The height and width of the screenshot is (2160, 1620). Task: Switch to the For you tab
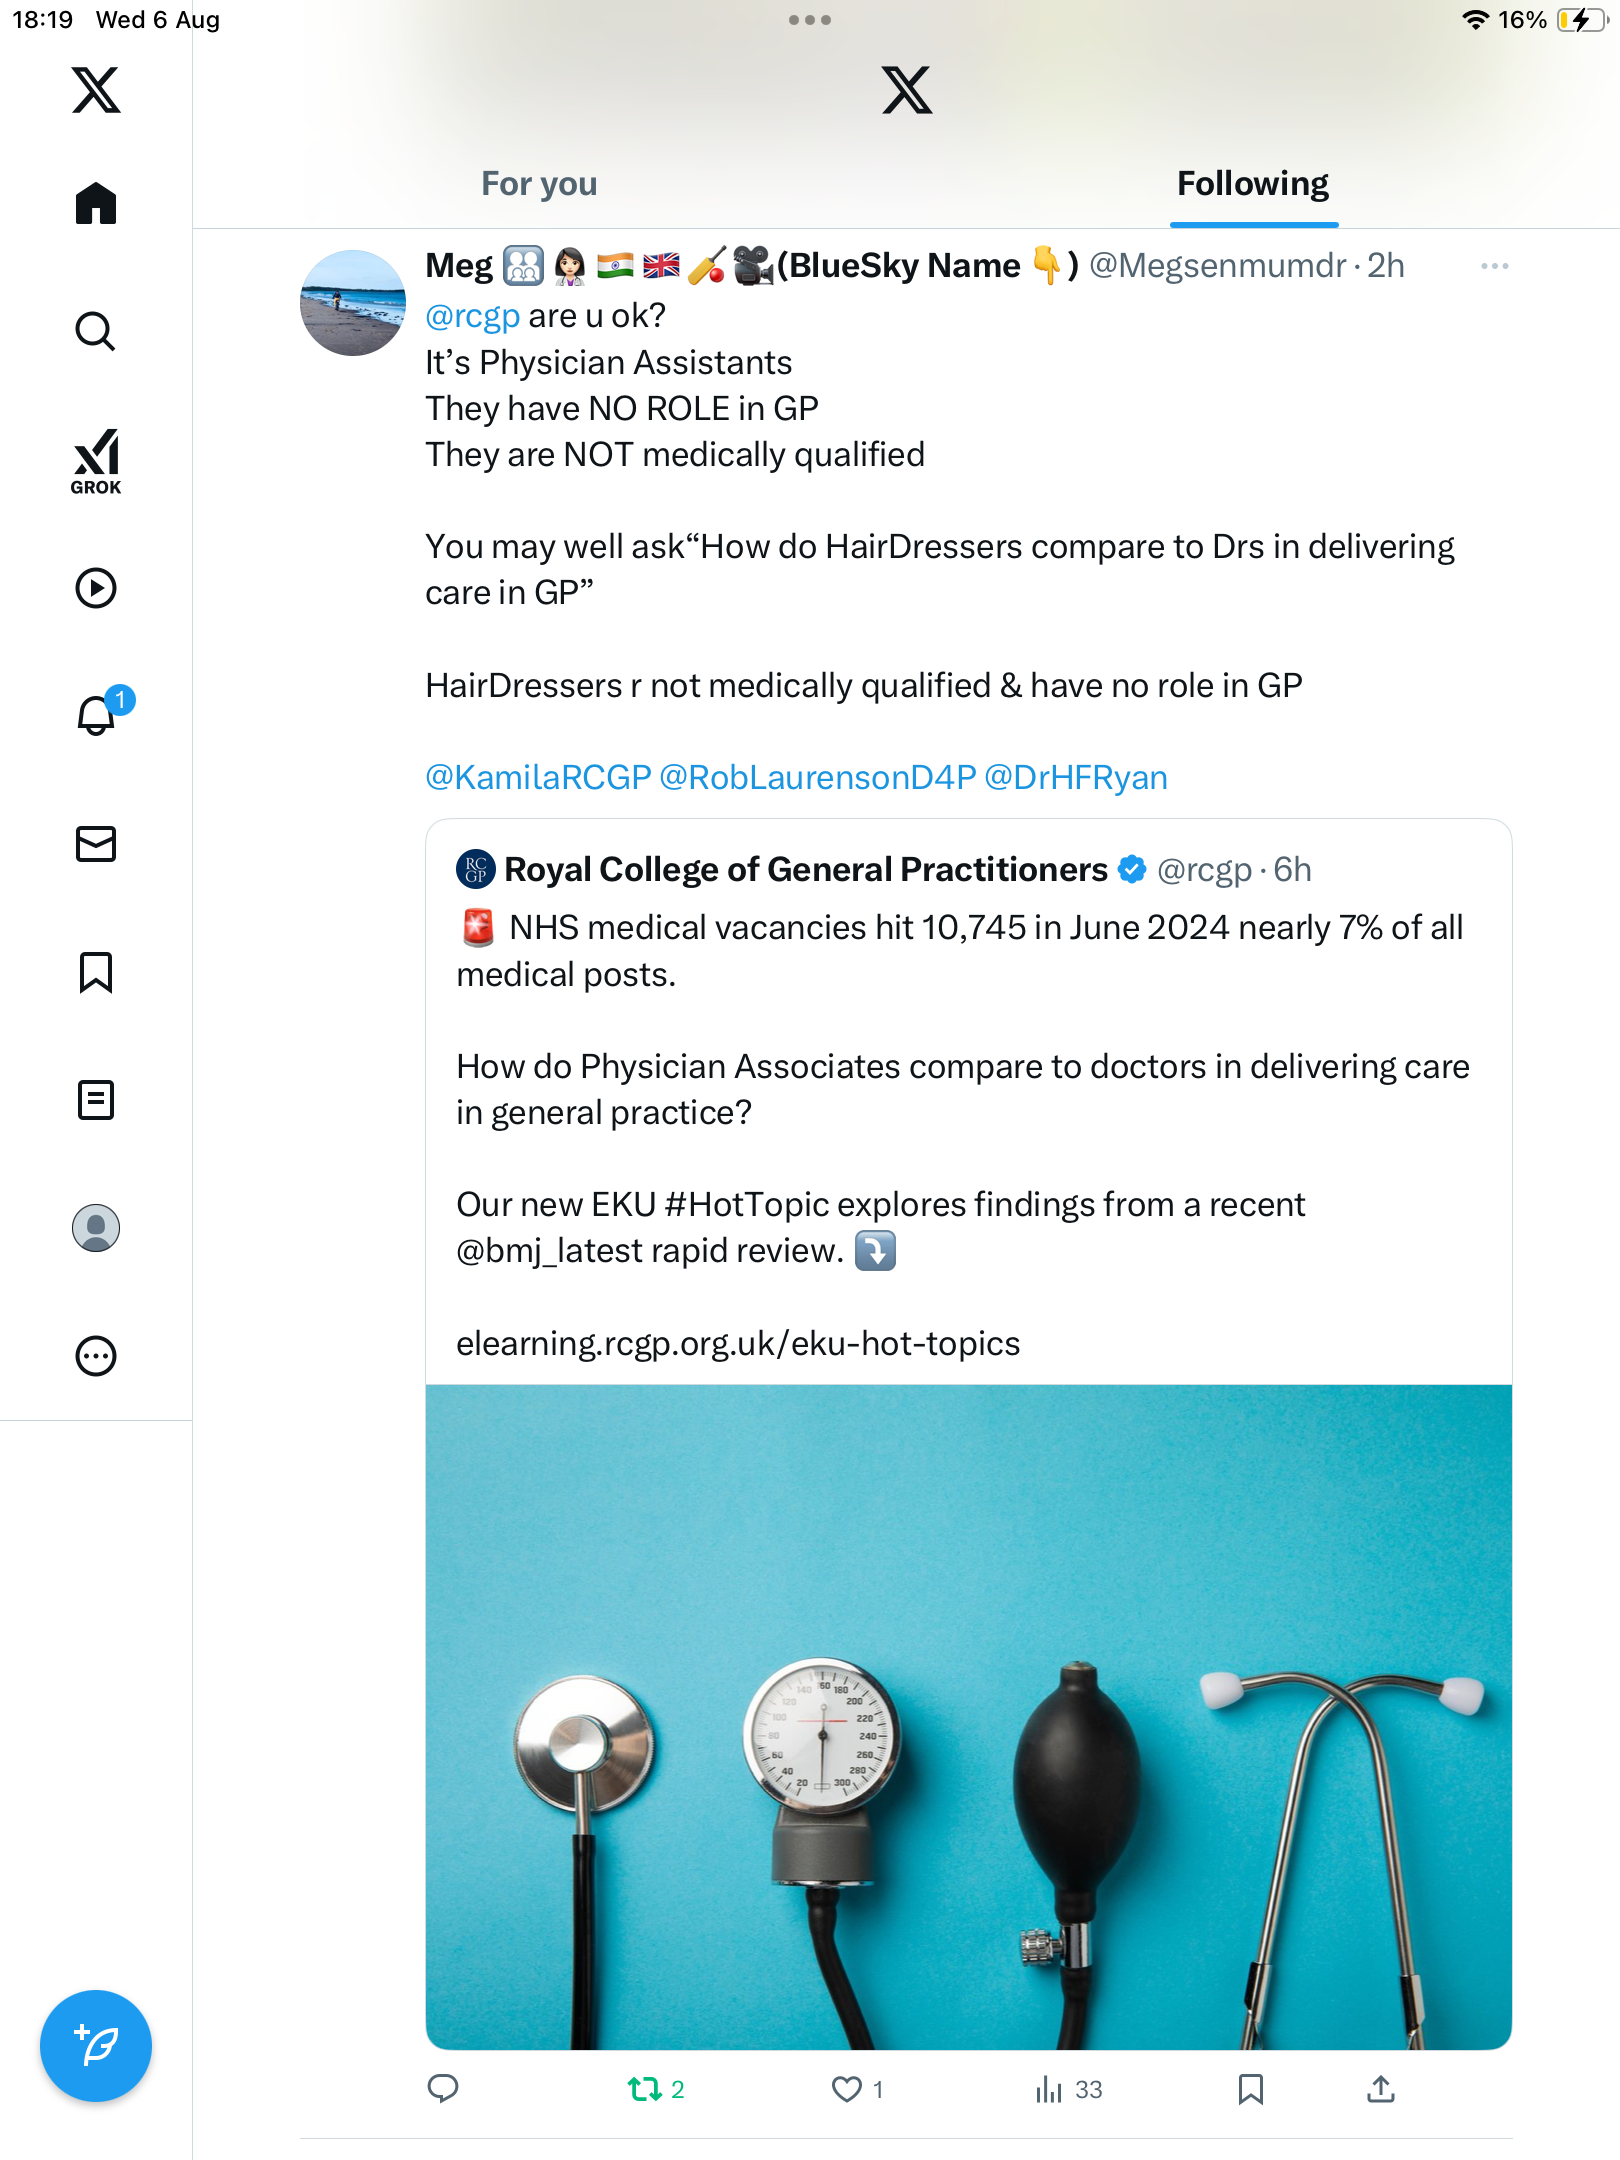(x=539, y=184)
